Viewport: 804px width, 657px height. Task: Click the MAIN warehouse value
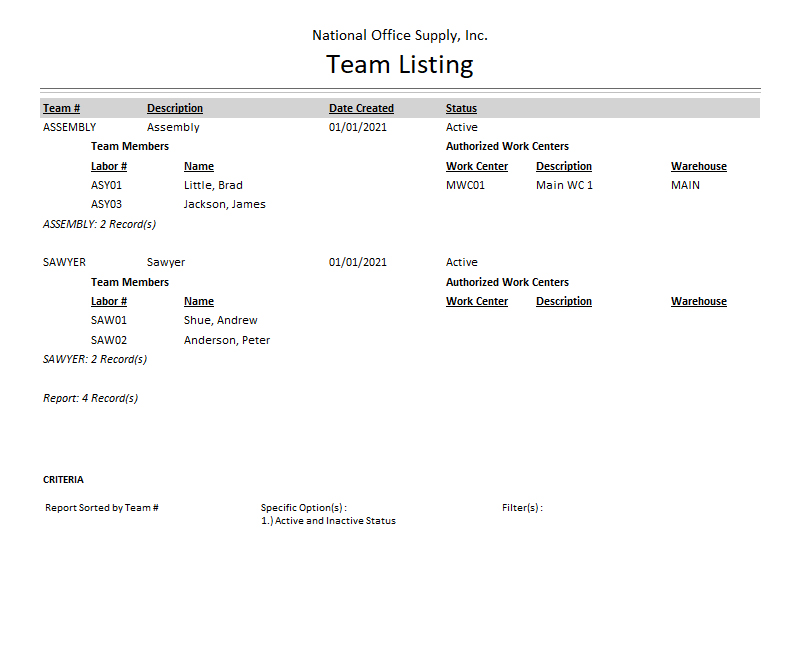685,185
